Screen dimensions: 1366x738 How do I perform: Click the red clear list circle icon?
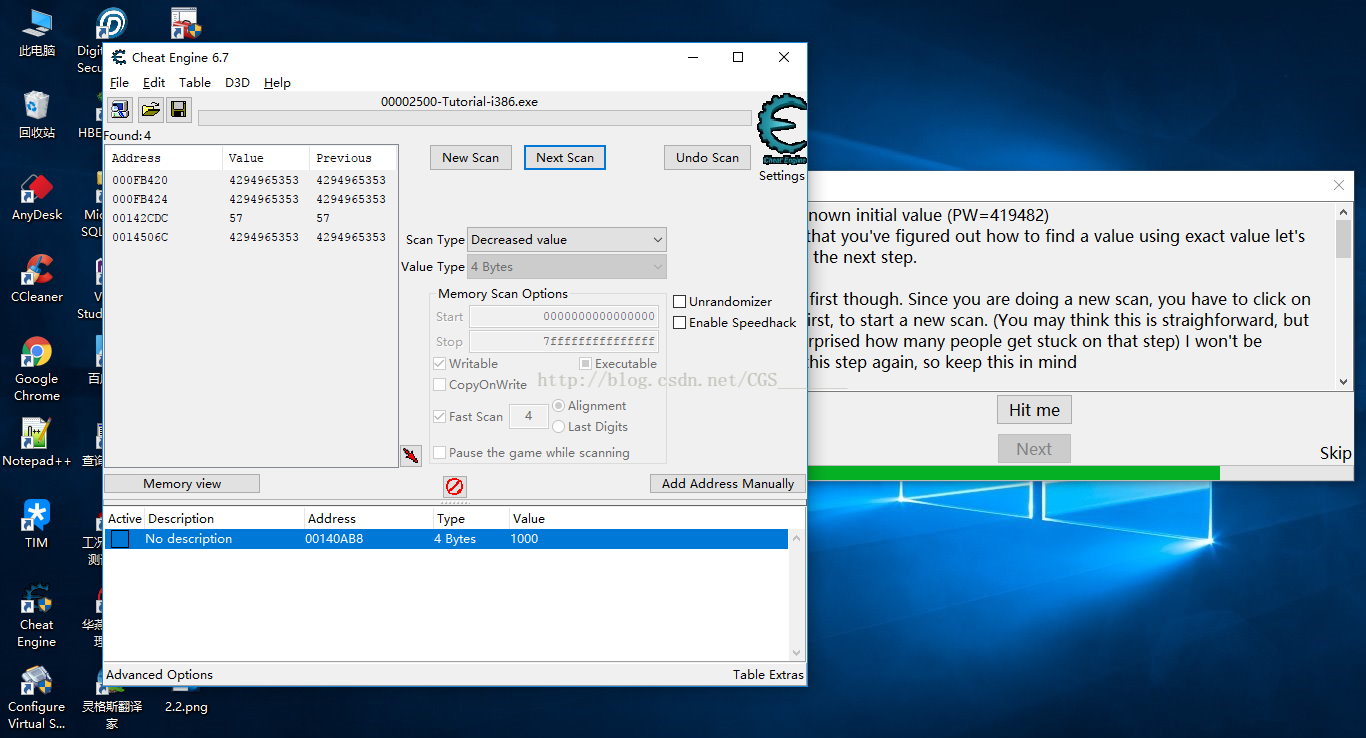coord(455,486)
